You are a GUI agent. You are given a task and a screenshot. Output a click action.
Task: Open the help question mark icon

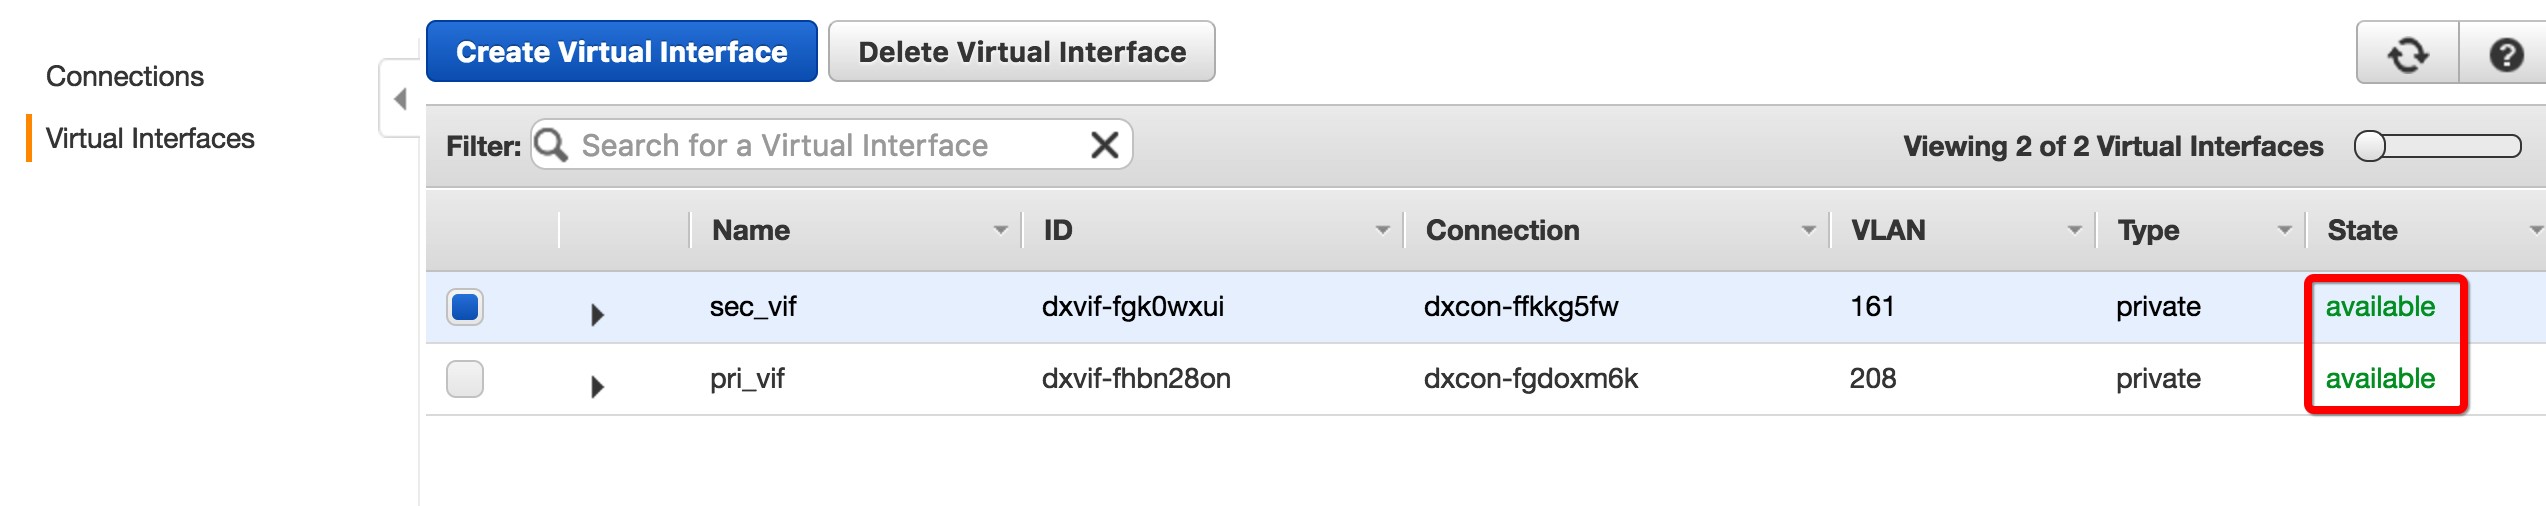click(x=2505, y=54)
